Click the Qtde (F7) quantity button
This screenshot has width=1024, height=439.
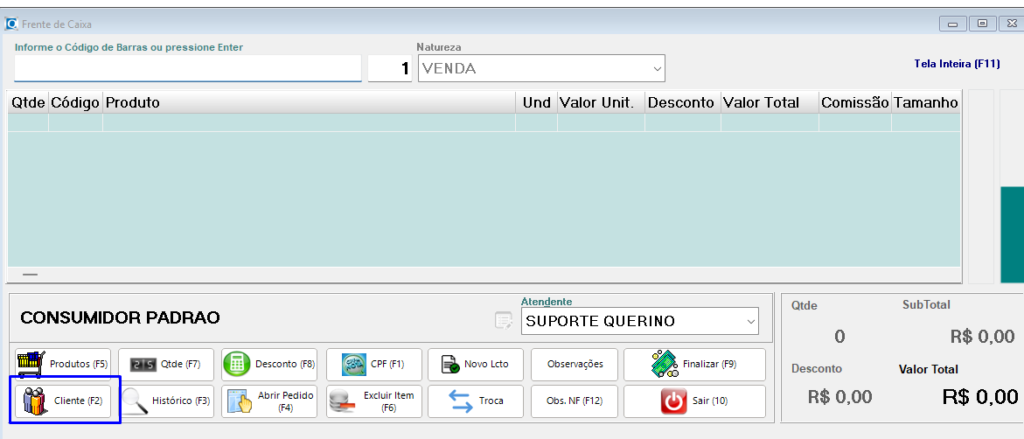166,364
